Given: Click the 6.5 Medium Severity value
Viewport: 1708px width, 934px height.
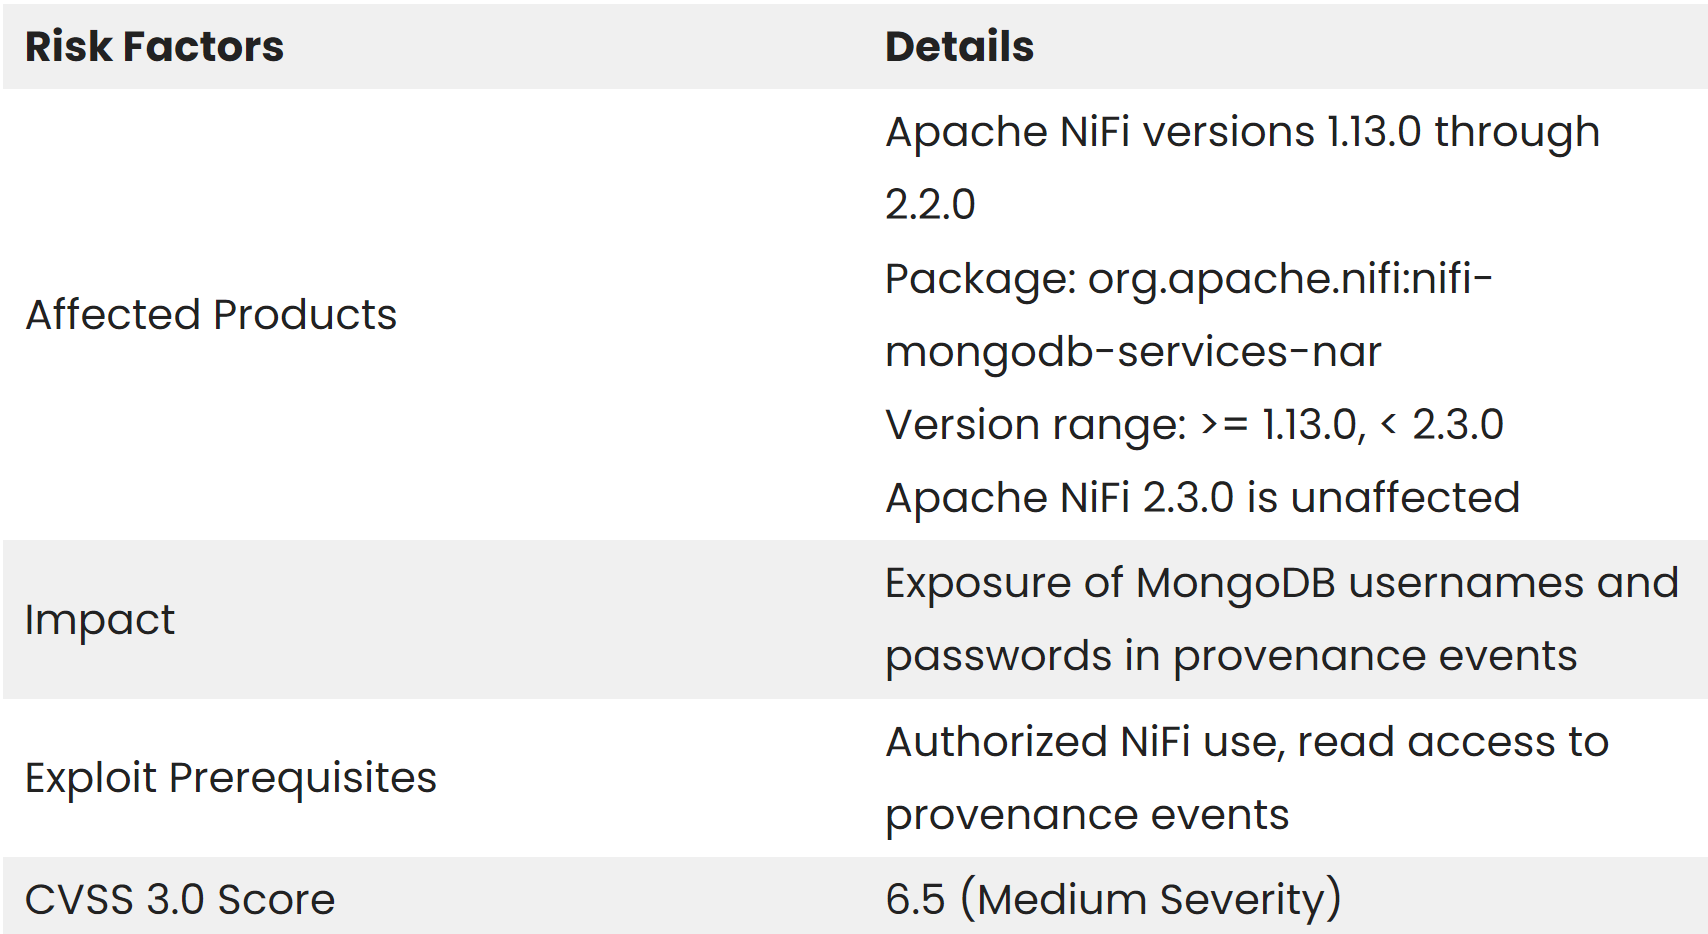Looking at the screenshot, I should click(1113, 899).
